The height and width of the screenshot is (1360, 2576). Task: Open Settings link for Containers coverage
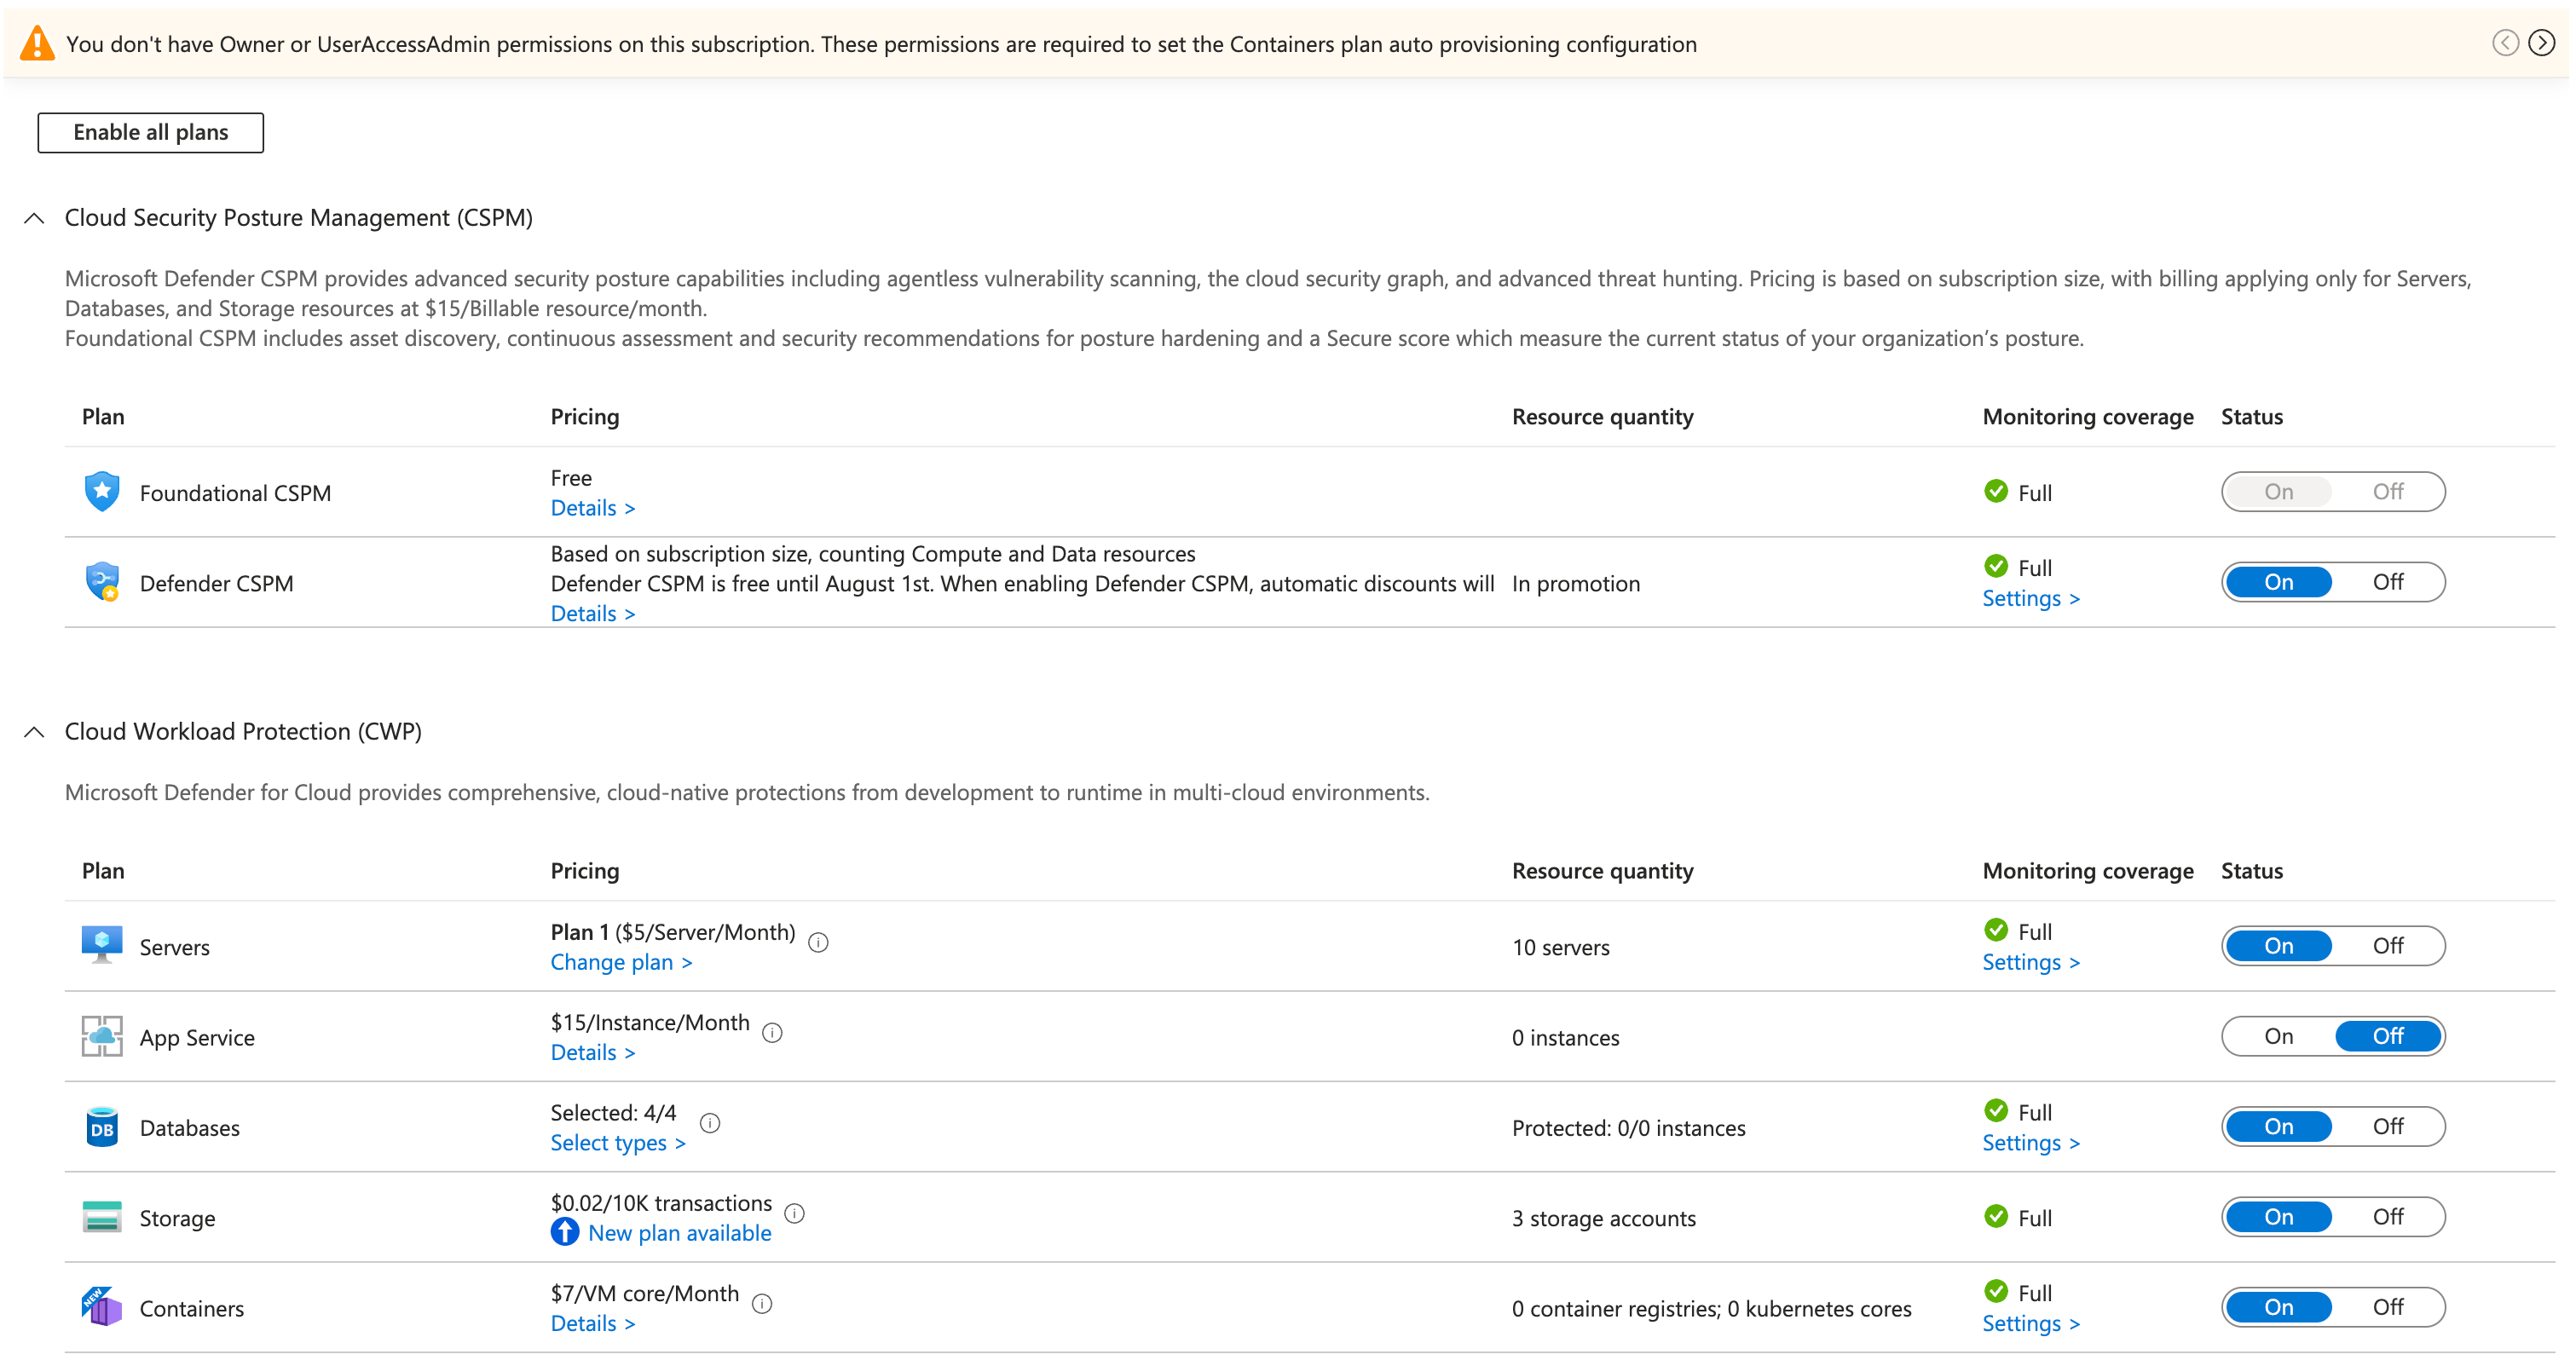coord(2031,1323)
